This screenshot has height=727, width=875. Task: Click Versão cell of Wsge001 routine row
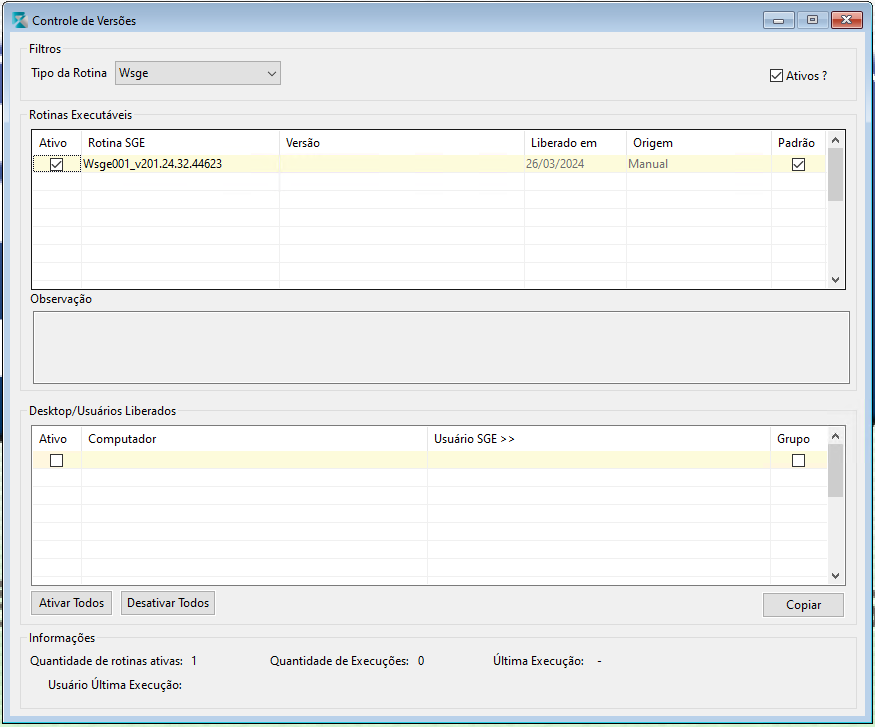click(x=402, y=164)
